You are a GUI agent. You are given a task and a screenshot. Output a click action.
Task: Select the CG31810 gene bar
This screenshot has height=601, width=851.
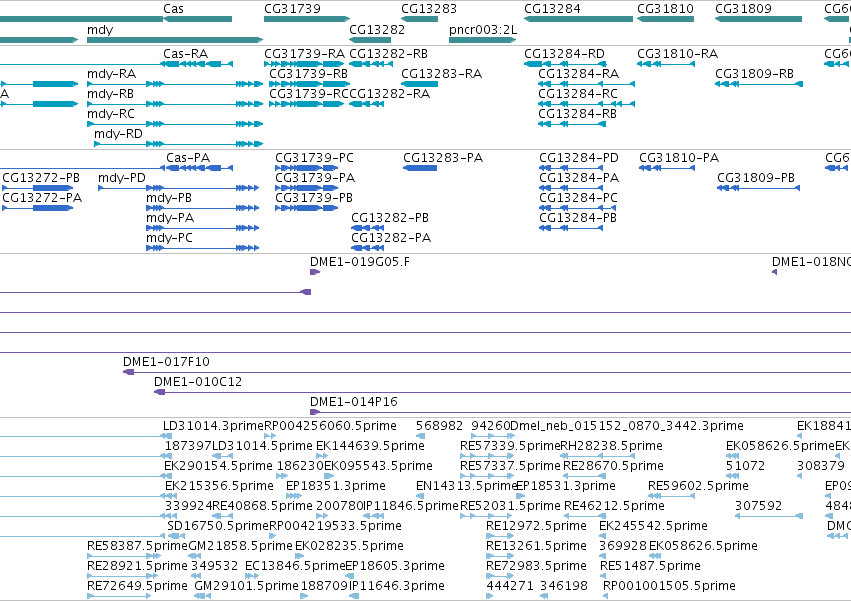click(x=665, y=19)
